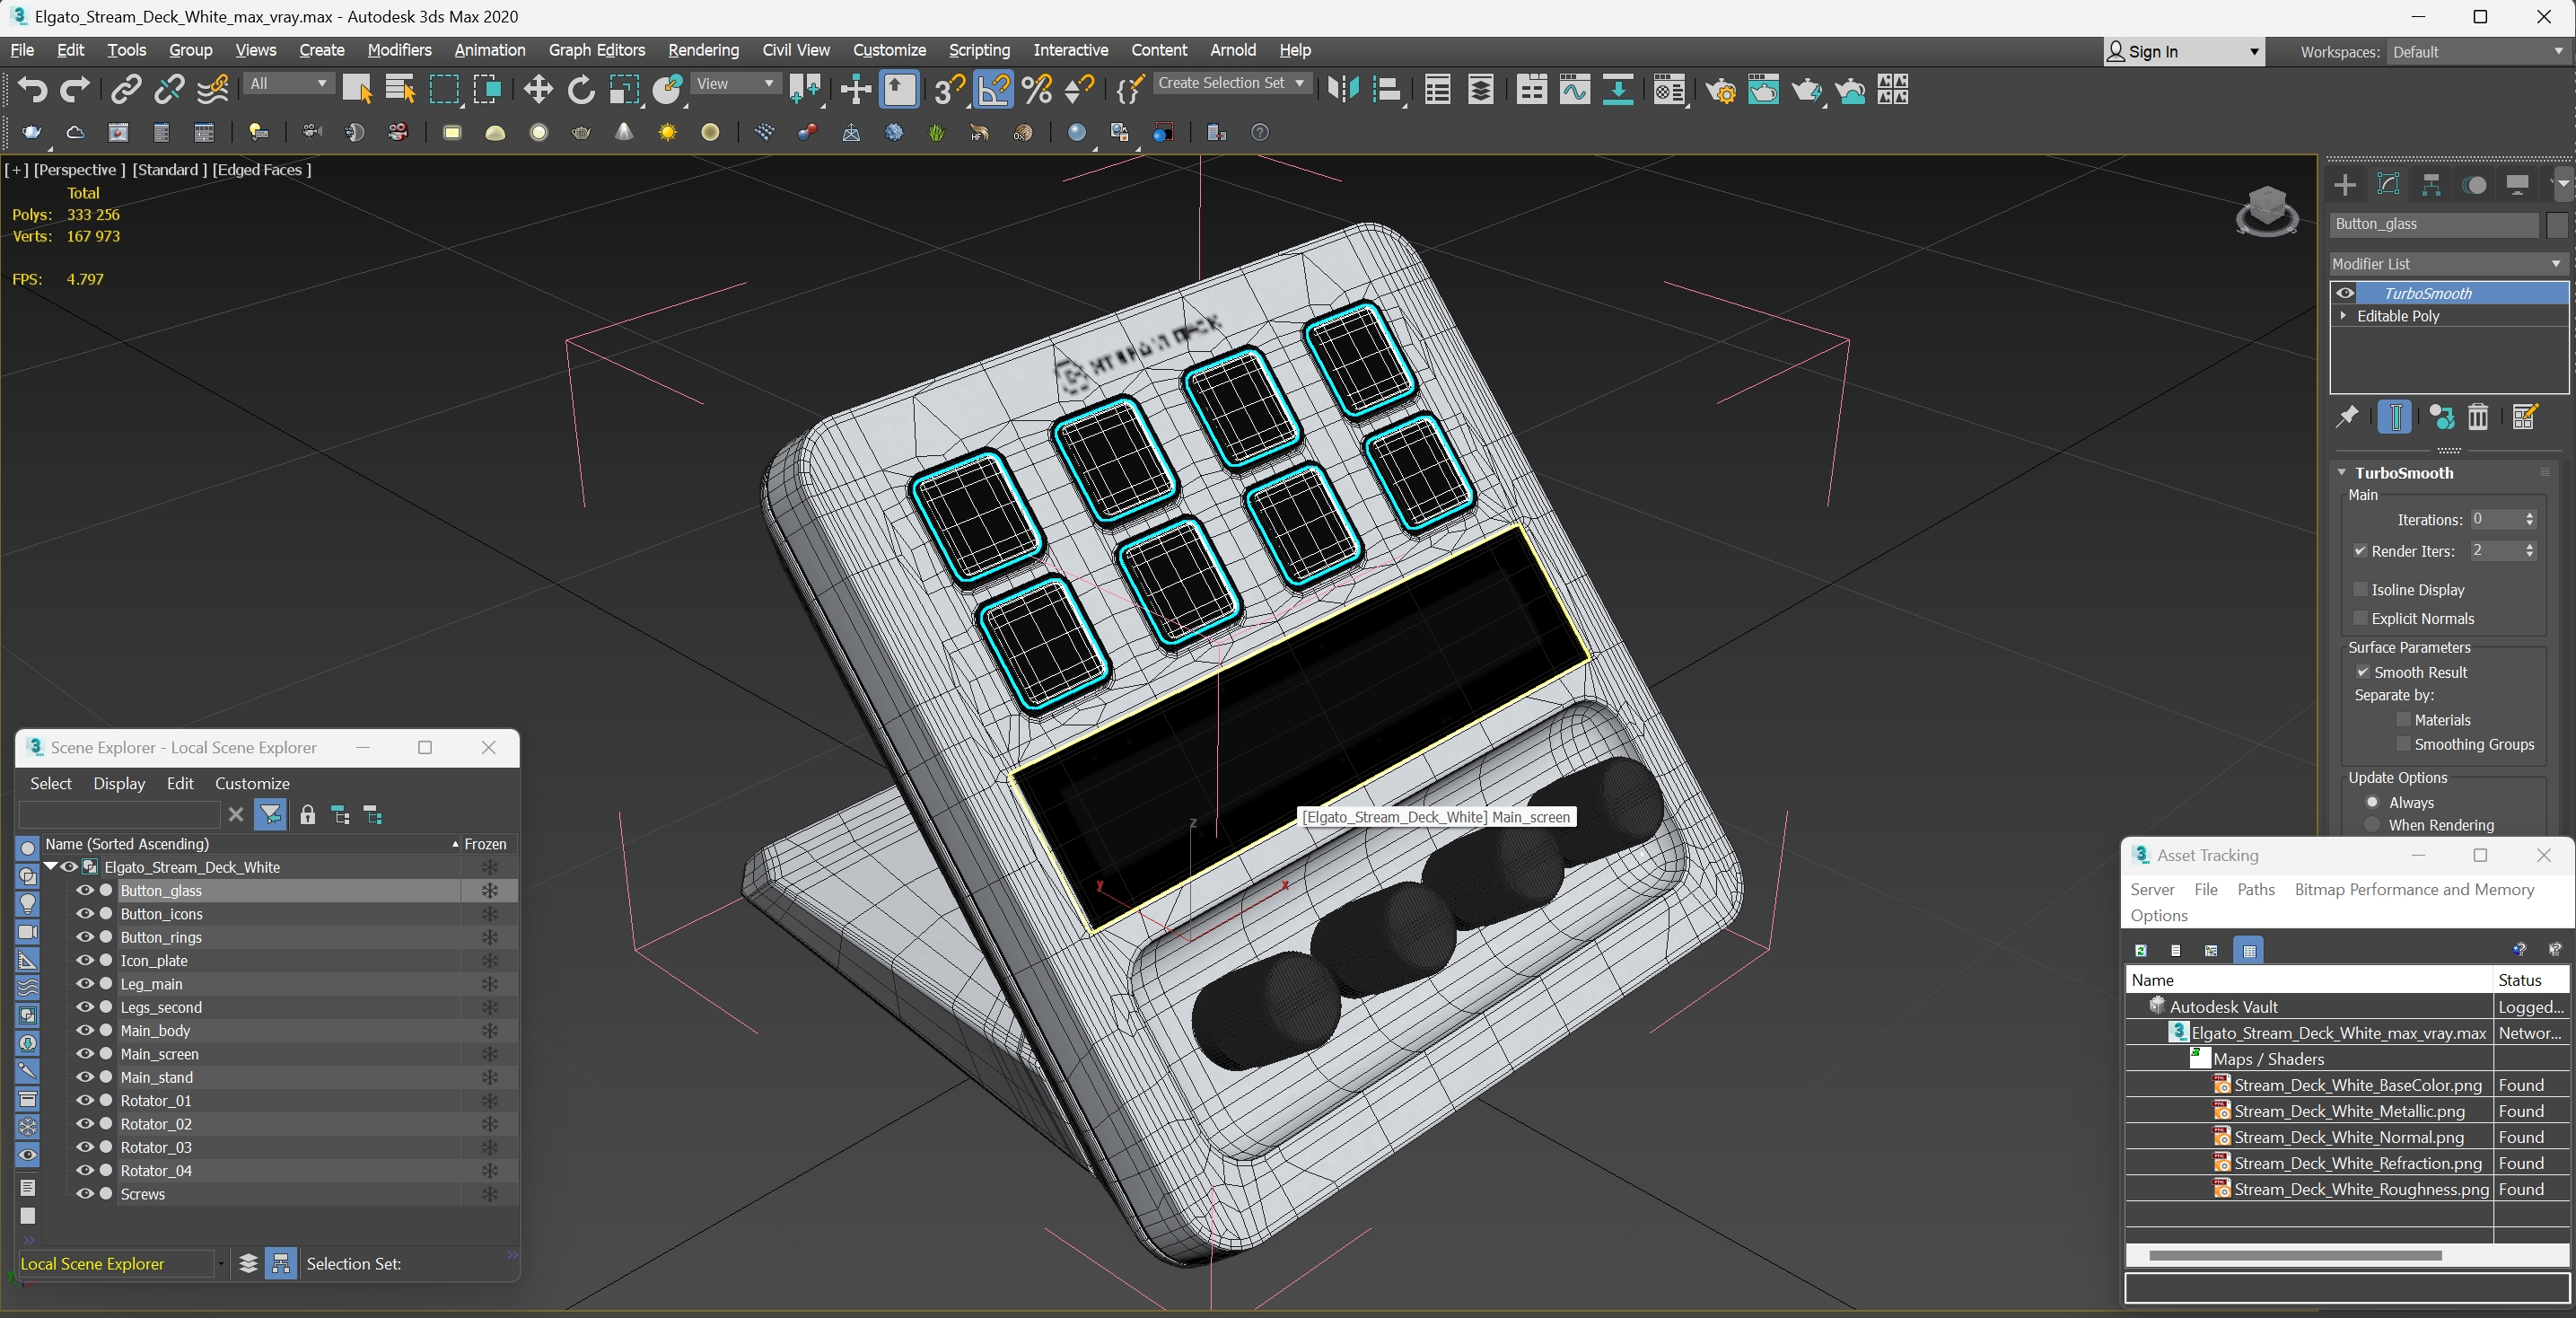Click Configure Modifier Sets icon

tap(2524, 417)
